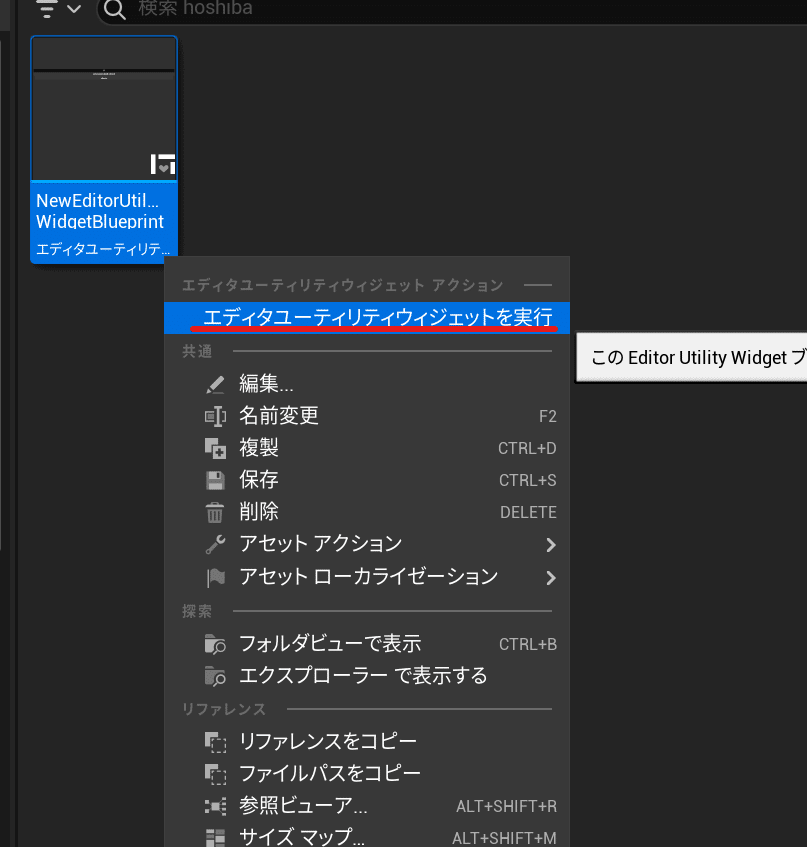Click the folder-search フォルダビューで表示 icon
Image resolution: width=807 pixels, height=847 pixels.
click(213, 644)
